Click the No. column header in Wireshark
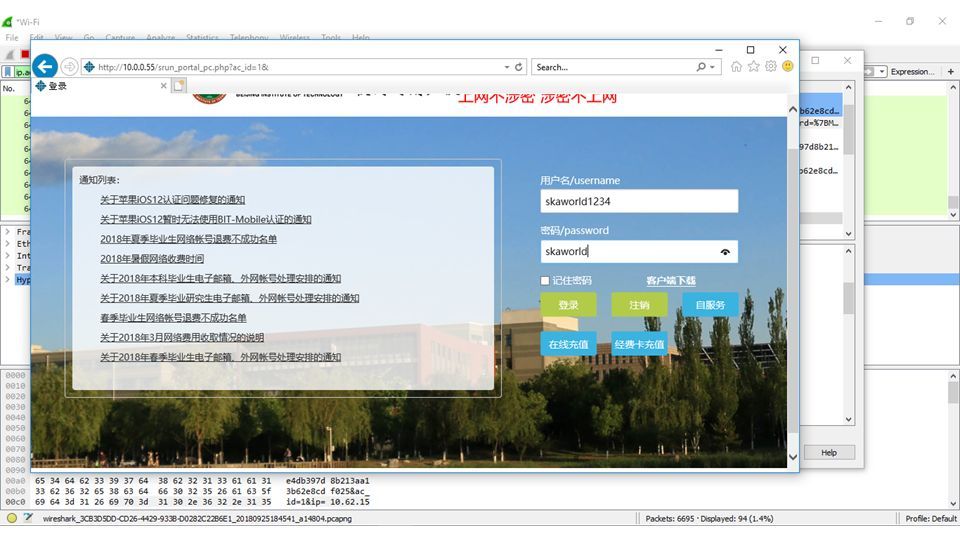 coord(9,88)
